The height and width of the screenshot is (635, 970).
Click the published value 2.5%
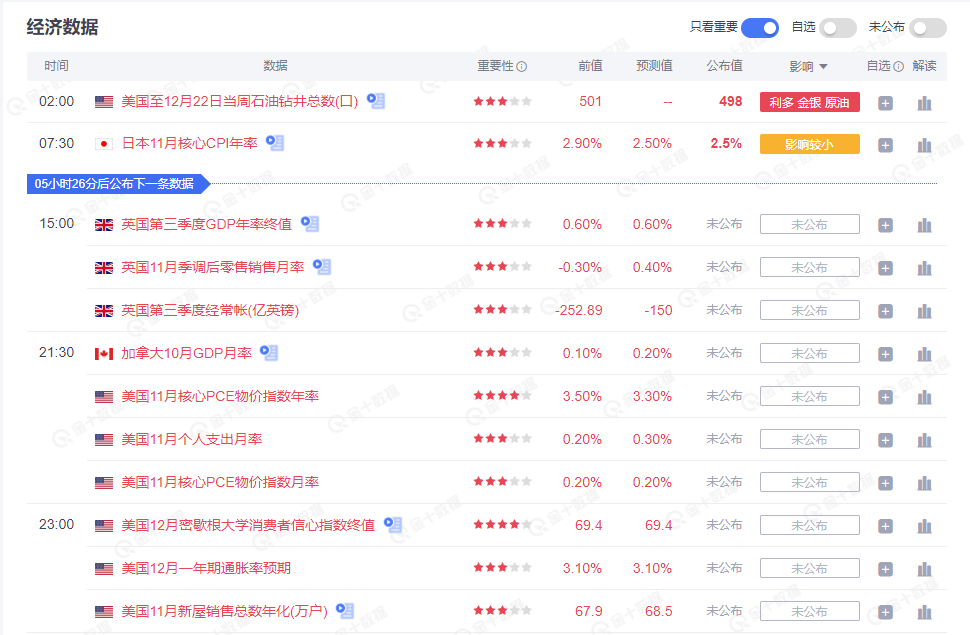tap(726, 144)
